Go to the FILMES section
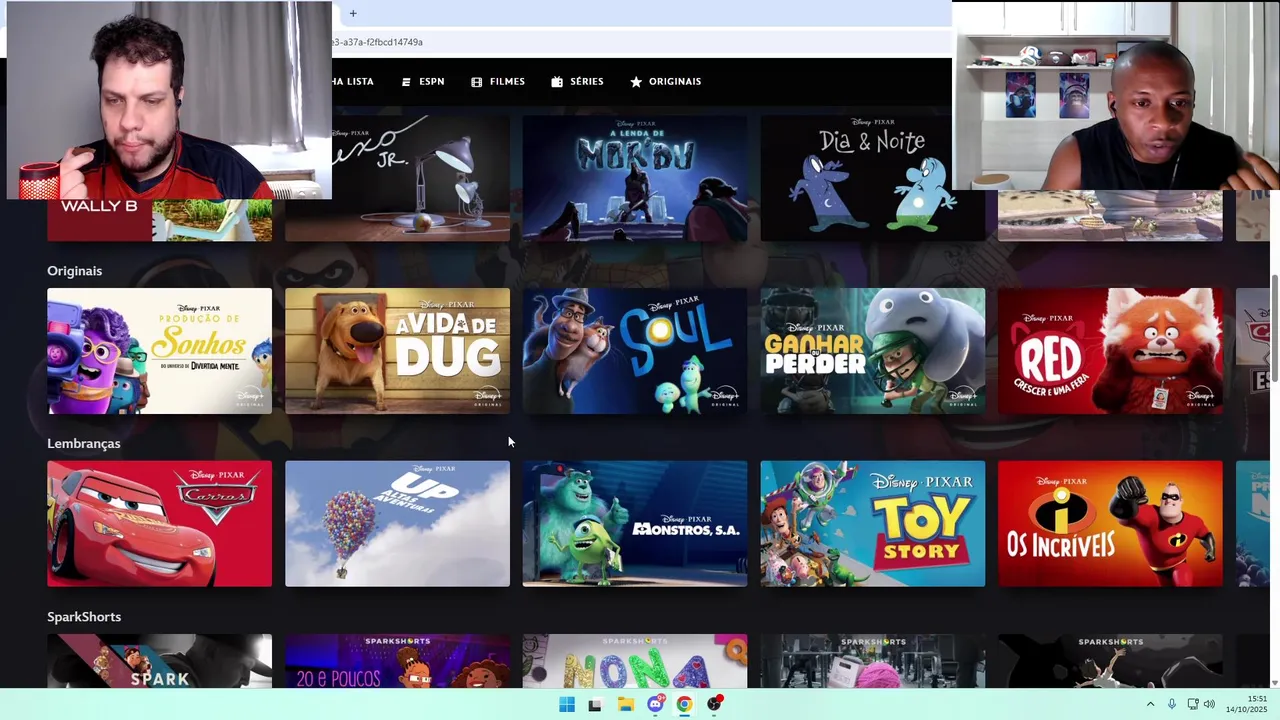Image resolution: width=1280 pixels, height=720 pixels. (498, 82)
